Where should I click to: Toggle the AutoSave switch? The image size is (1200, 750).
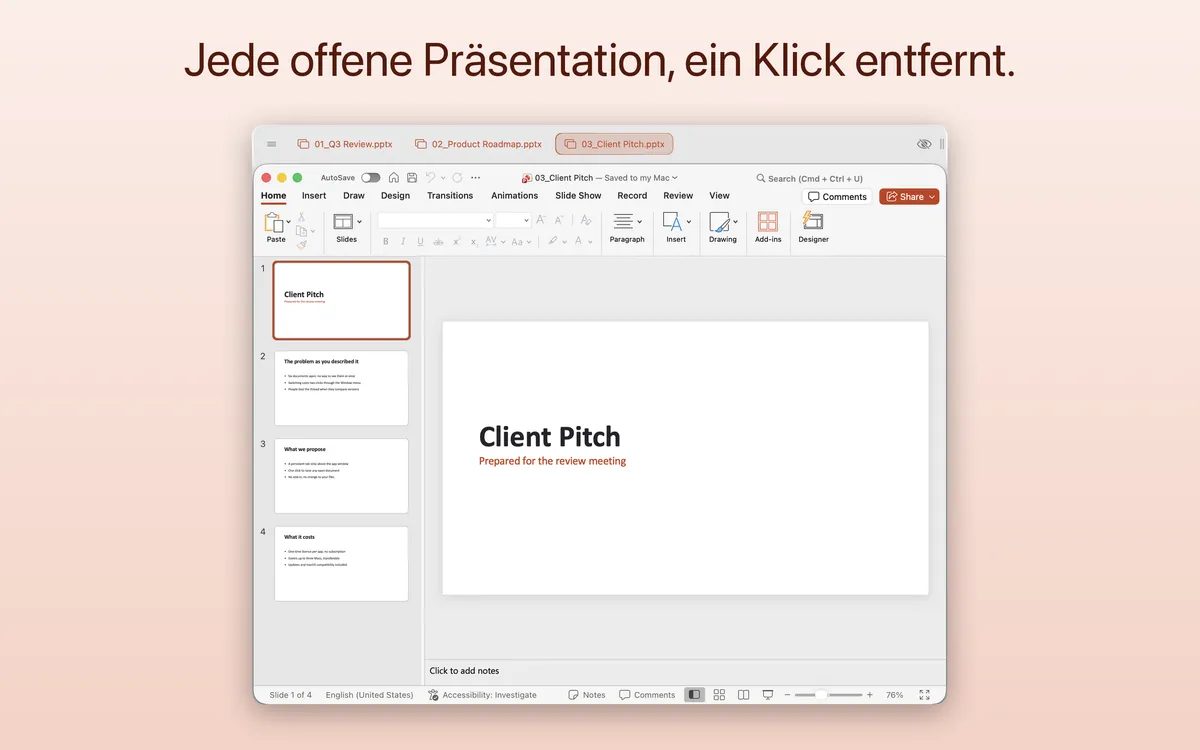371,177
